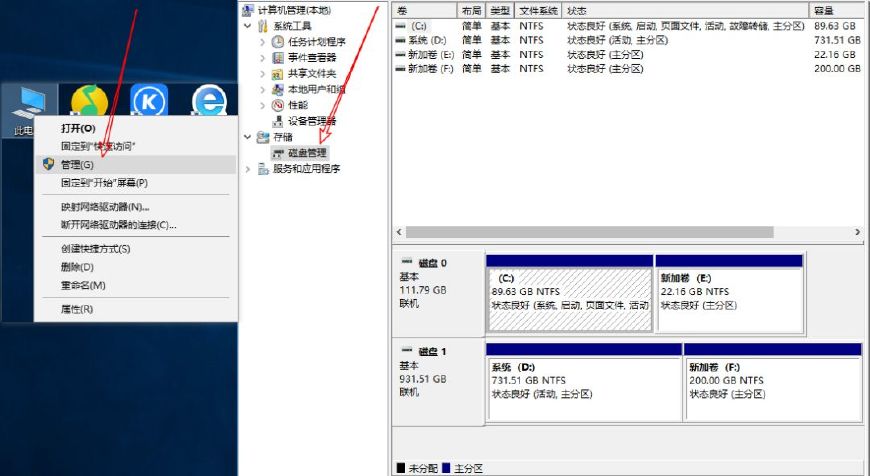Click the 磁盘 1 disk icon
Image resolution: width=870 pixels, height=476 pixels.
coord(407,350)
